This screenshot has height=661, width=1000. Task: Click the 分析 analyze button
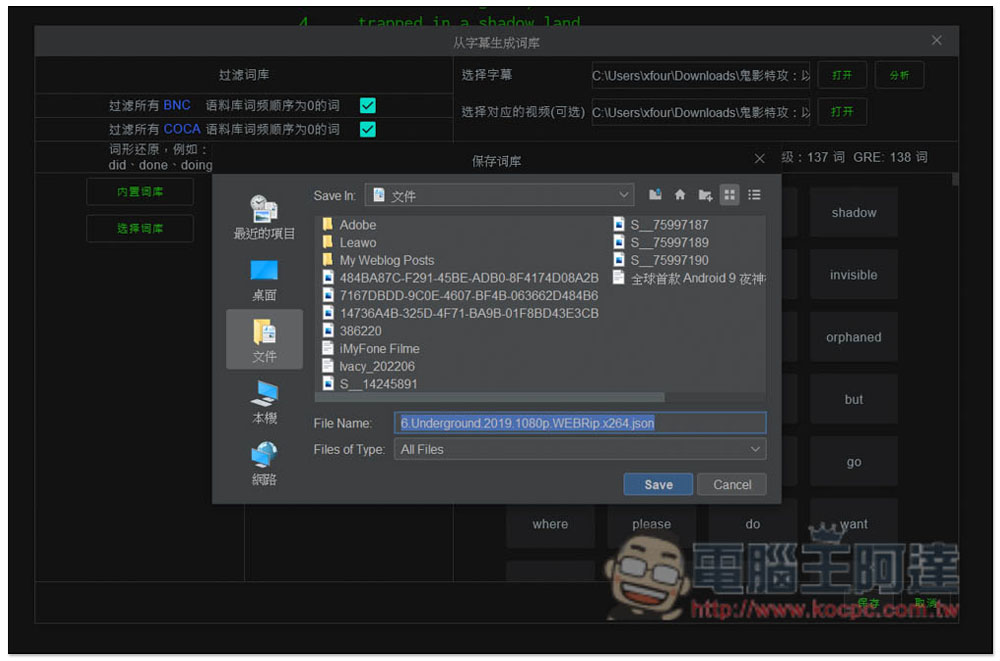(899, 75)
